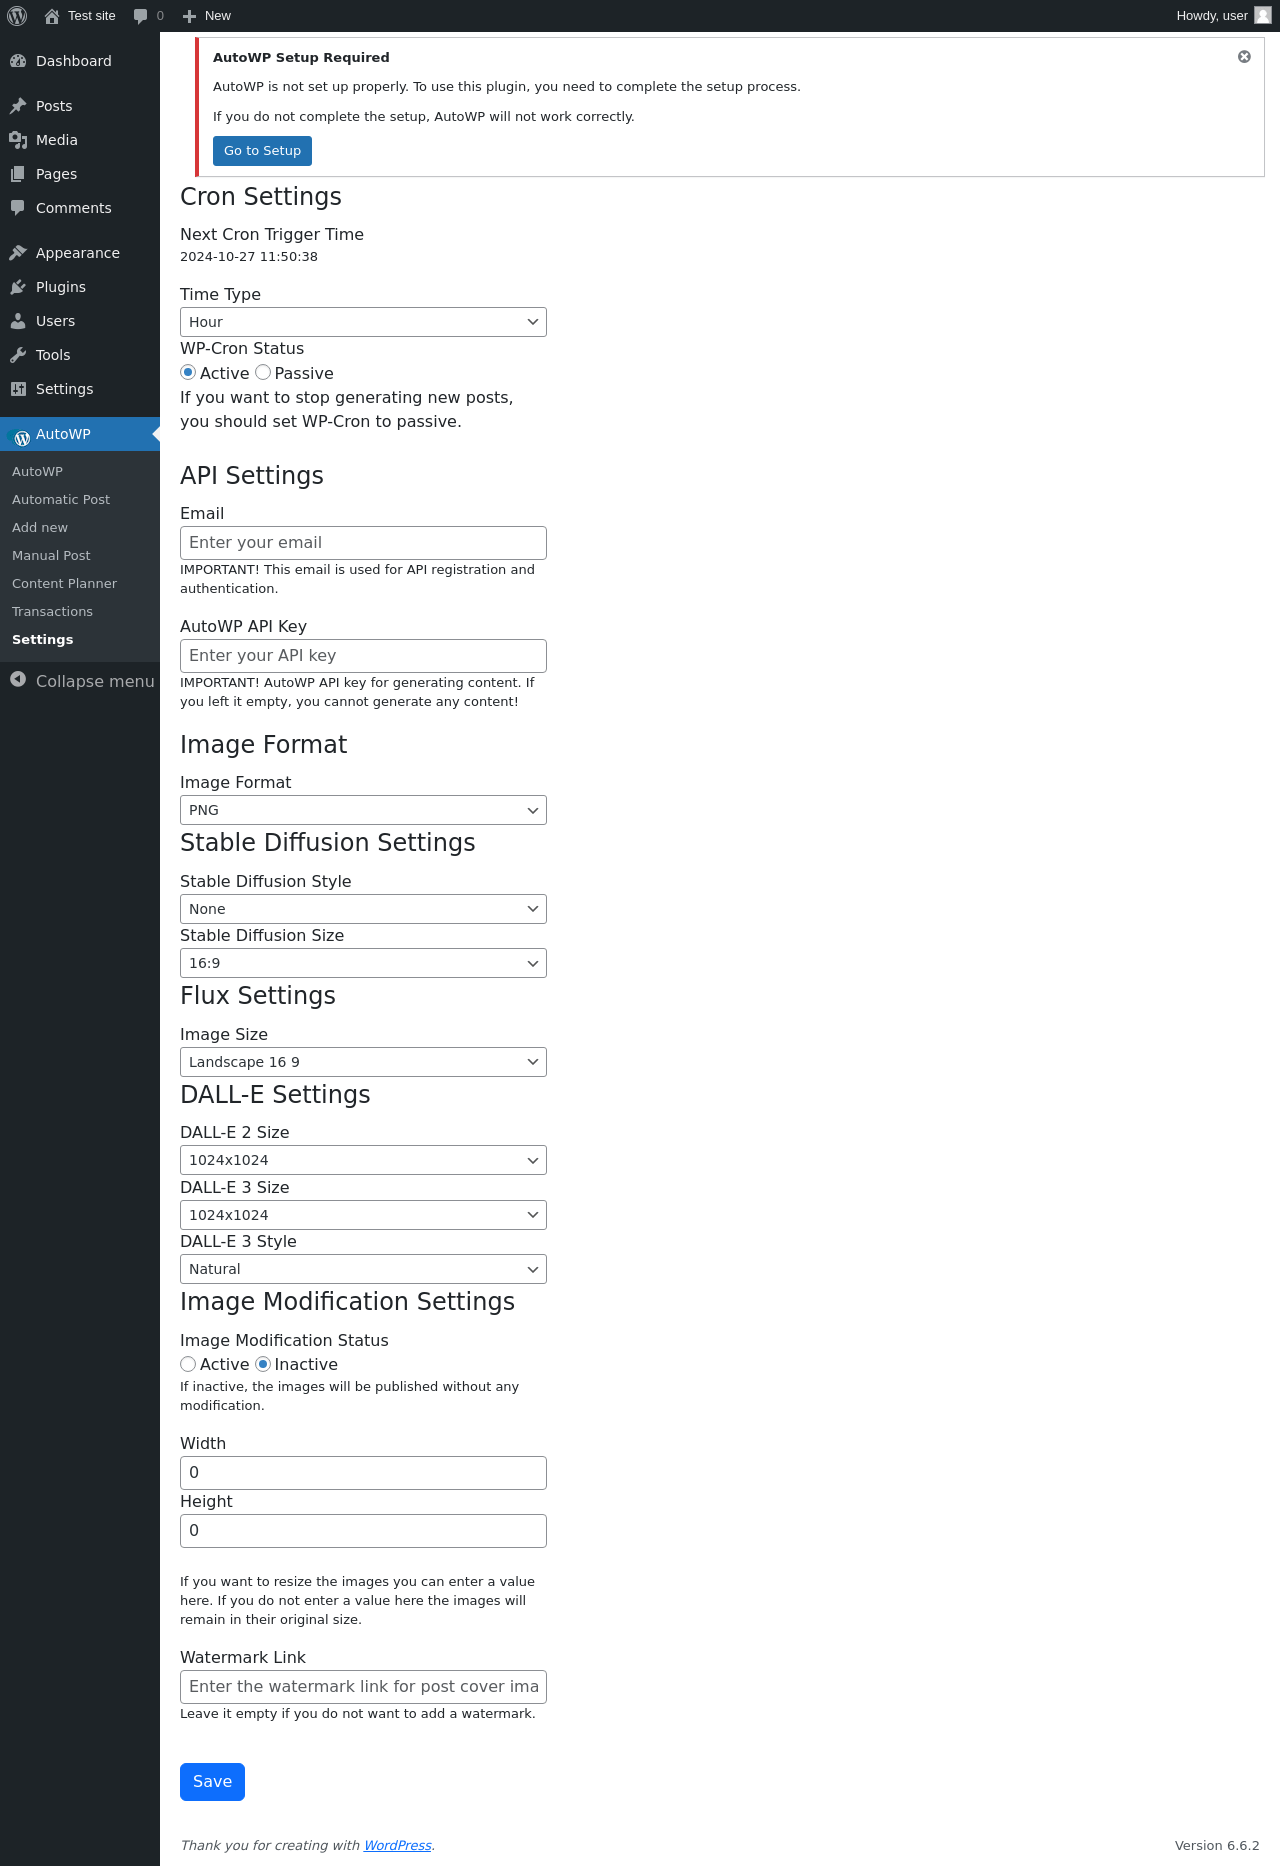Expand the DALL-E 3 Style dropdown
Image resolution: width=1280 pixels, height=1866 pixels.
pyautogui.click(x=363, y=1269)
